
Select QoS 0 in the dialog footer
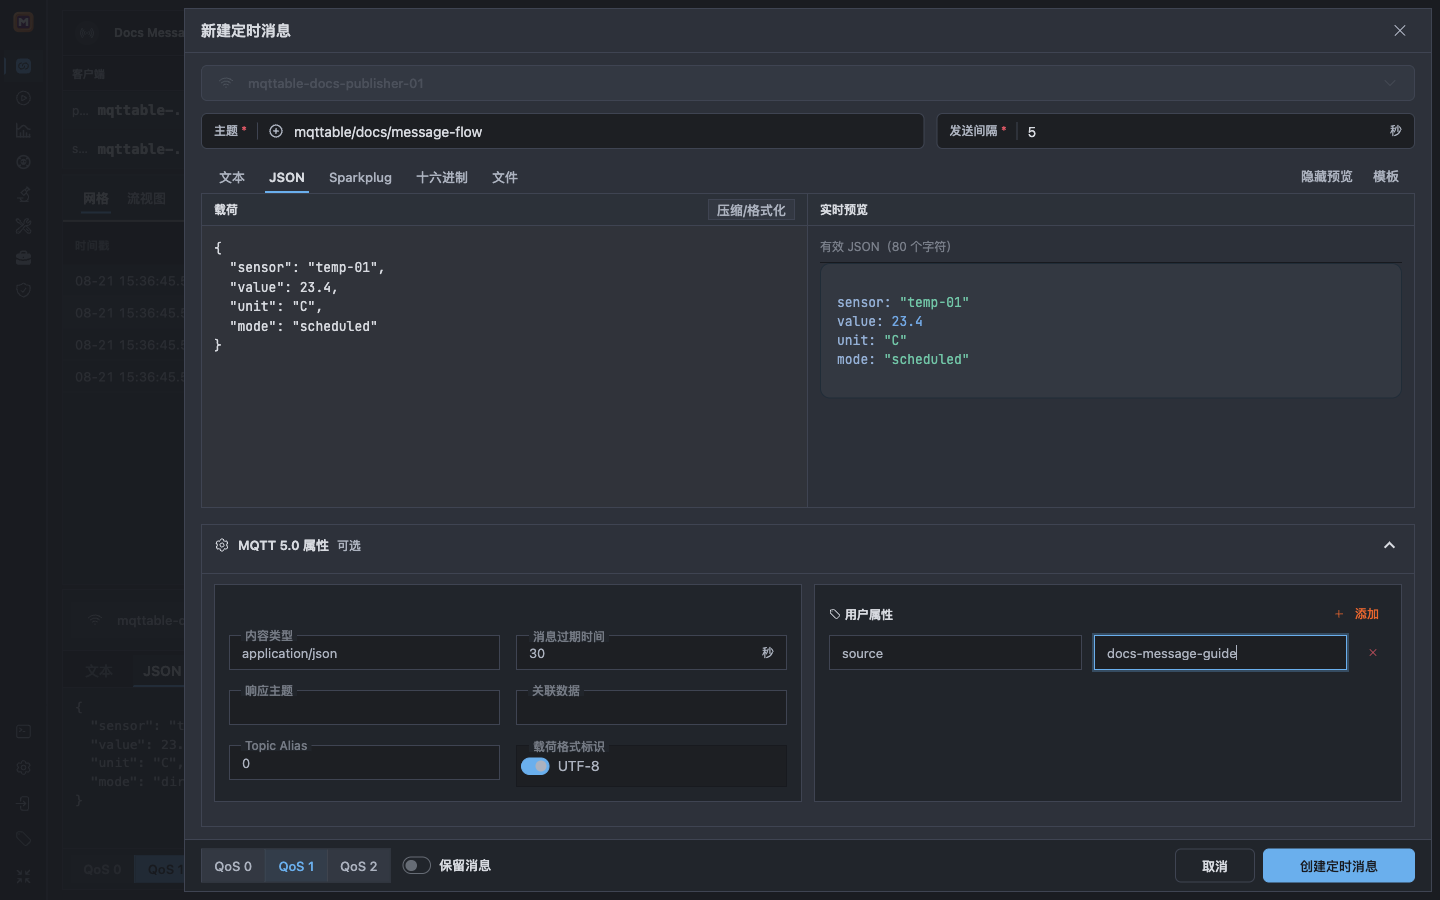233,866
